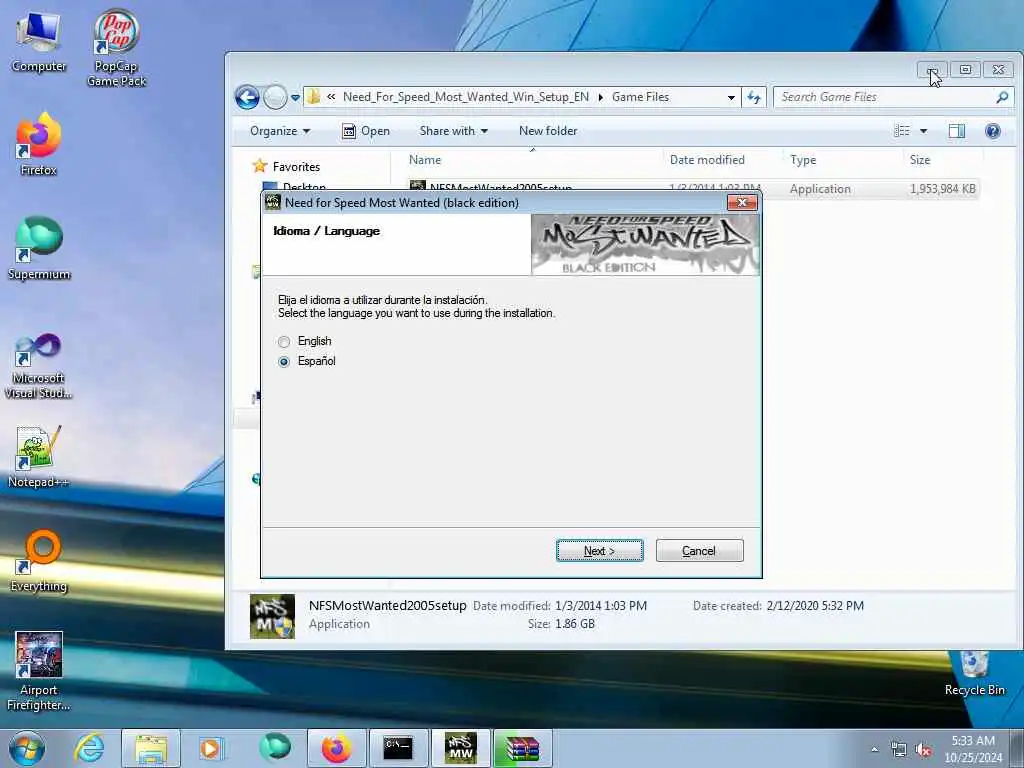Open the Everything desktop shortcut
The height and width of the screenshot is (768, 1024).
39,560
